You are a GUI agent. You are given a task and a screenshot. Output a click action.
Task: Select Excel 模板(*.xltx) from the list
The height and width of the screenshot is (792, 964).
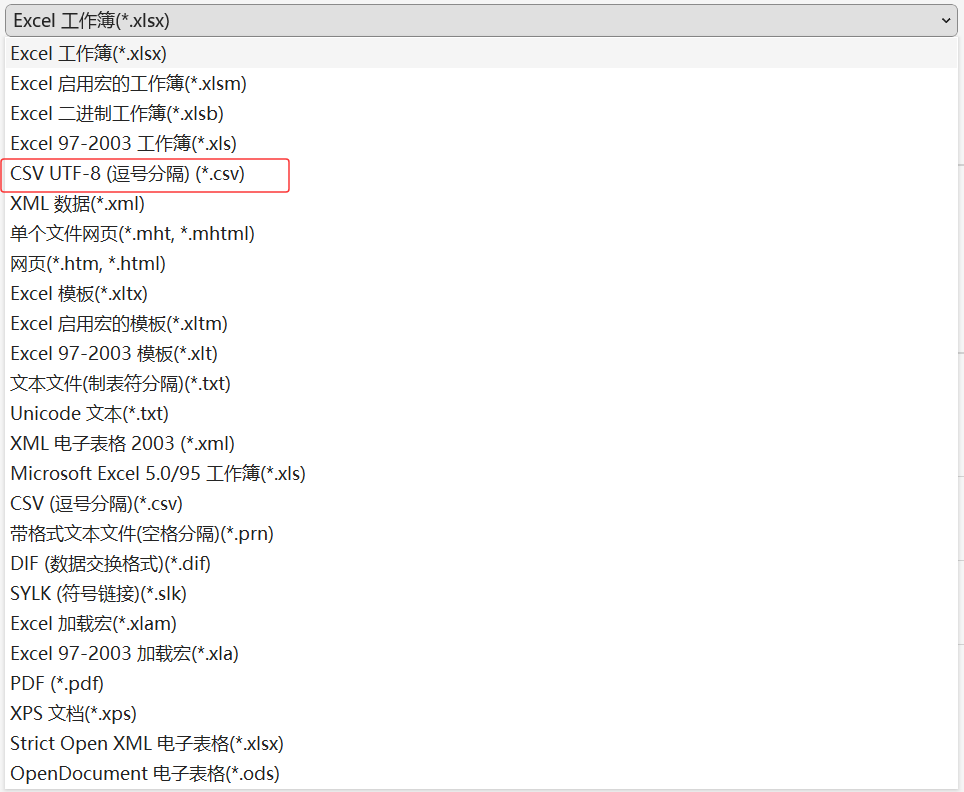[x=80, y=293]
